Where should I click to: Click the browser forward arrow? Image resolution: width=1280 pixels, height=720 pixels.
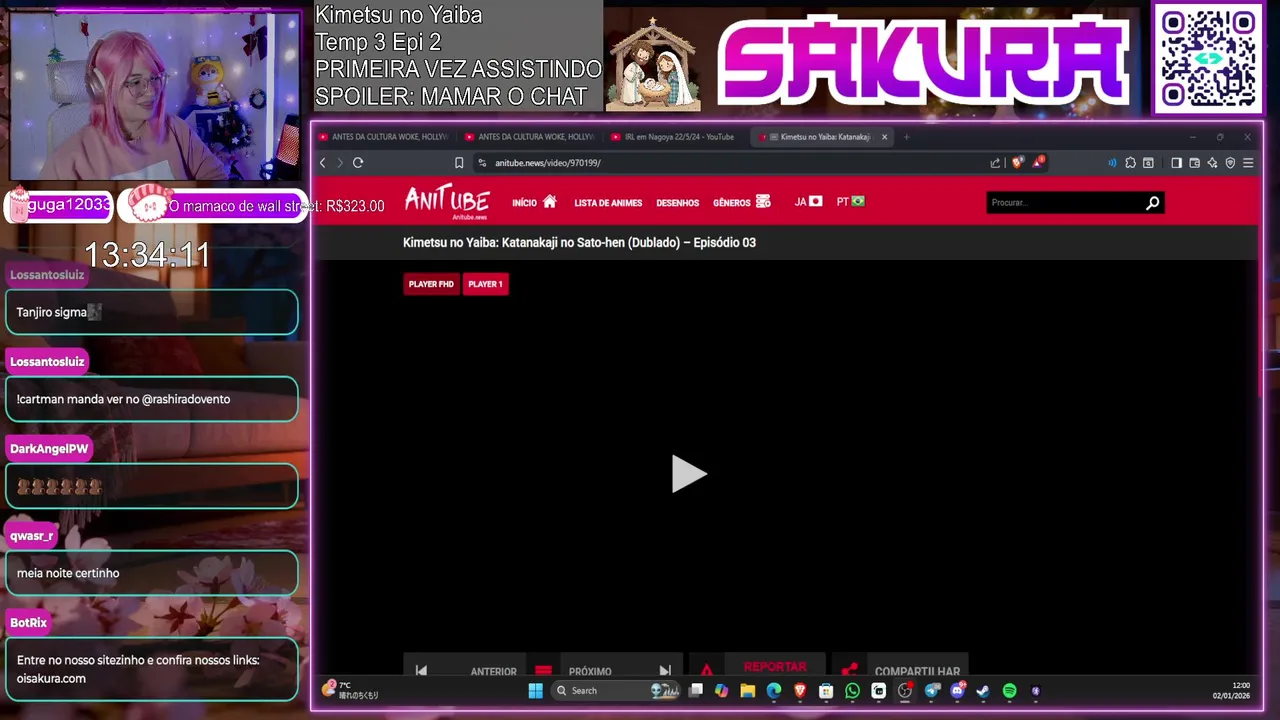point(340,163)
